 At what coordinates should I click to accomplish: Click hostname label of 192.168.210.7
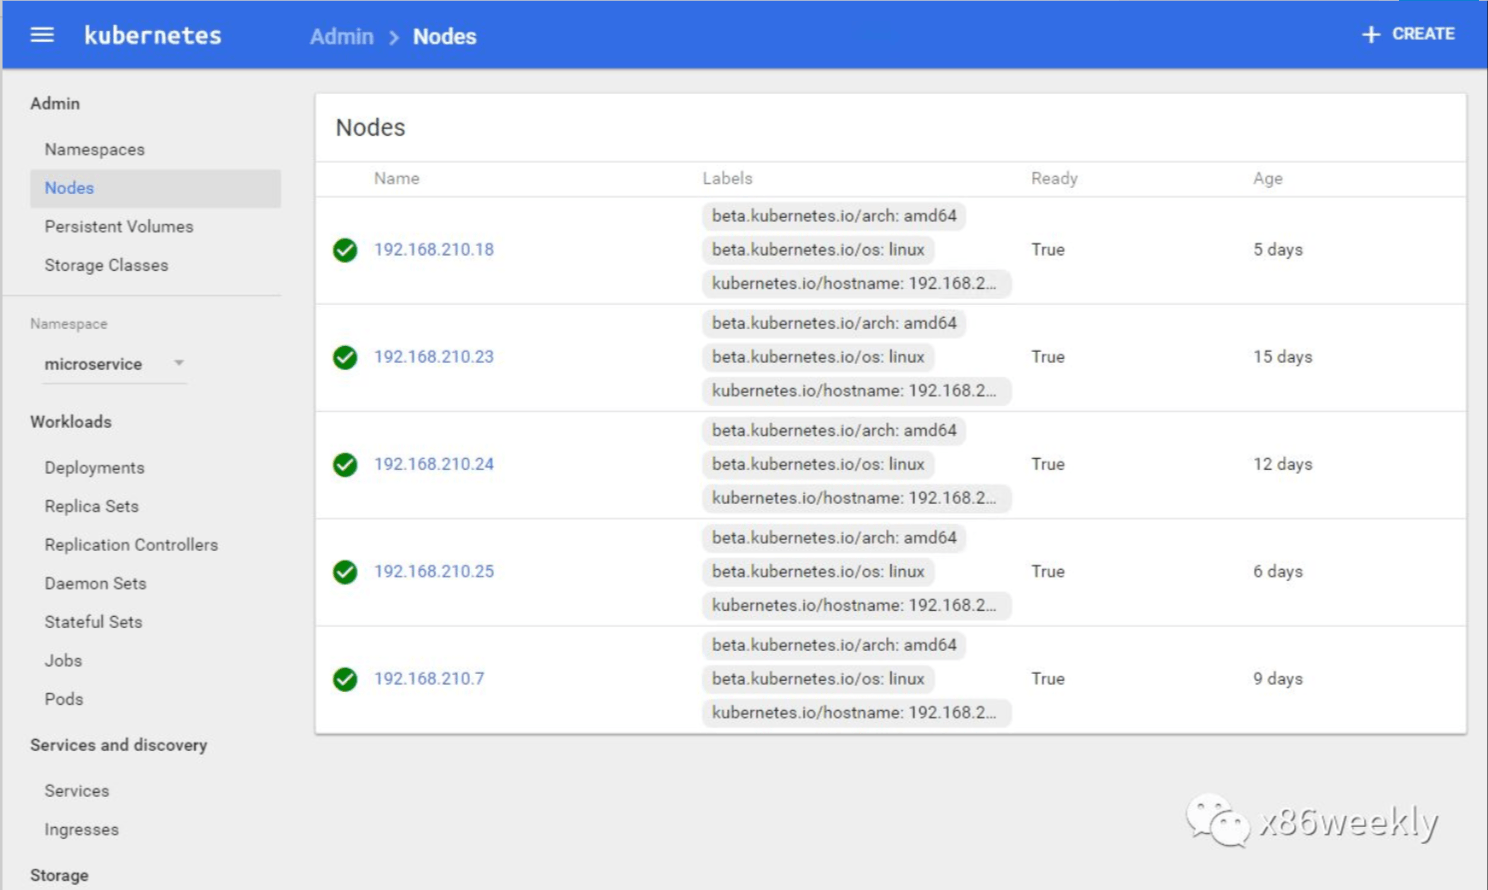(x=856, y=713)
